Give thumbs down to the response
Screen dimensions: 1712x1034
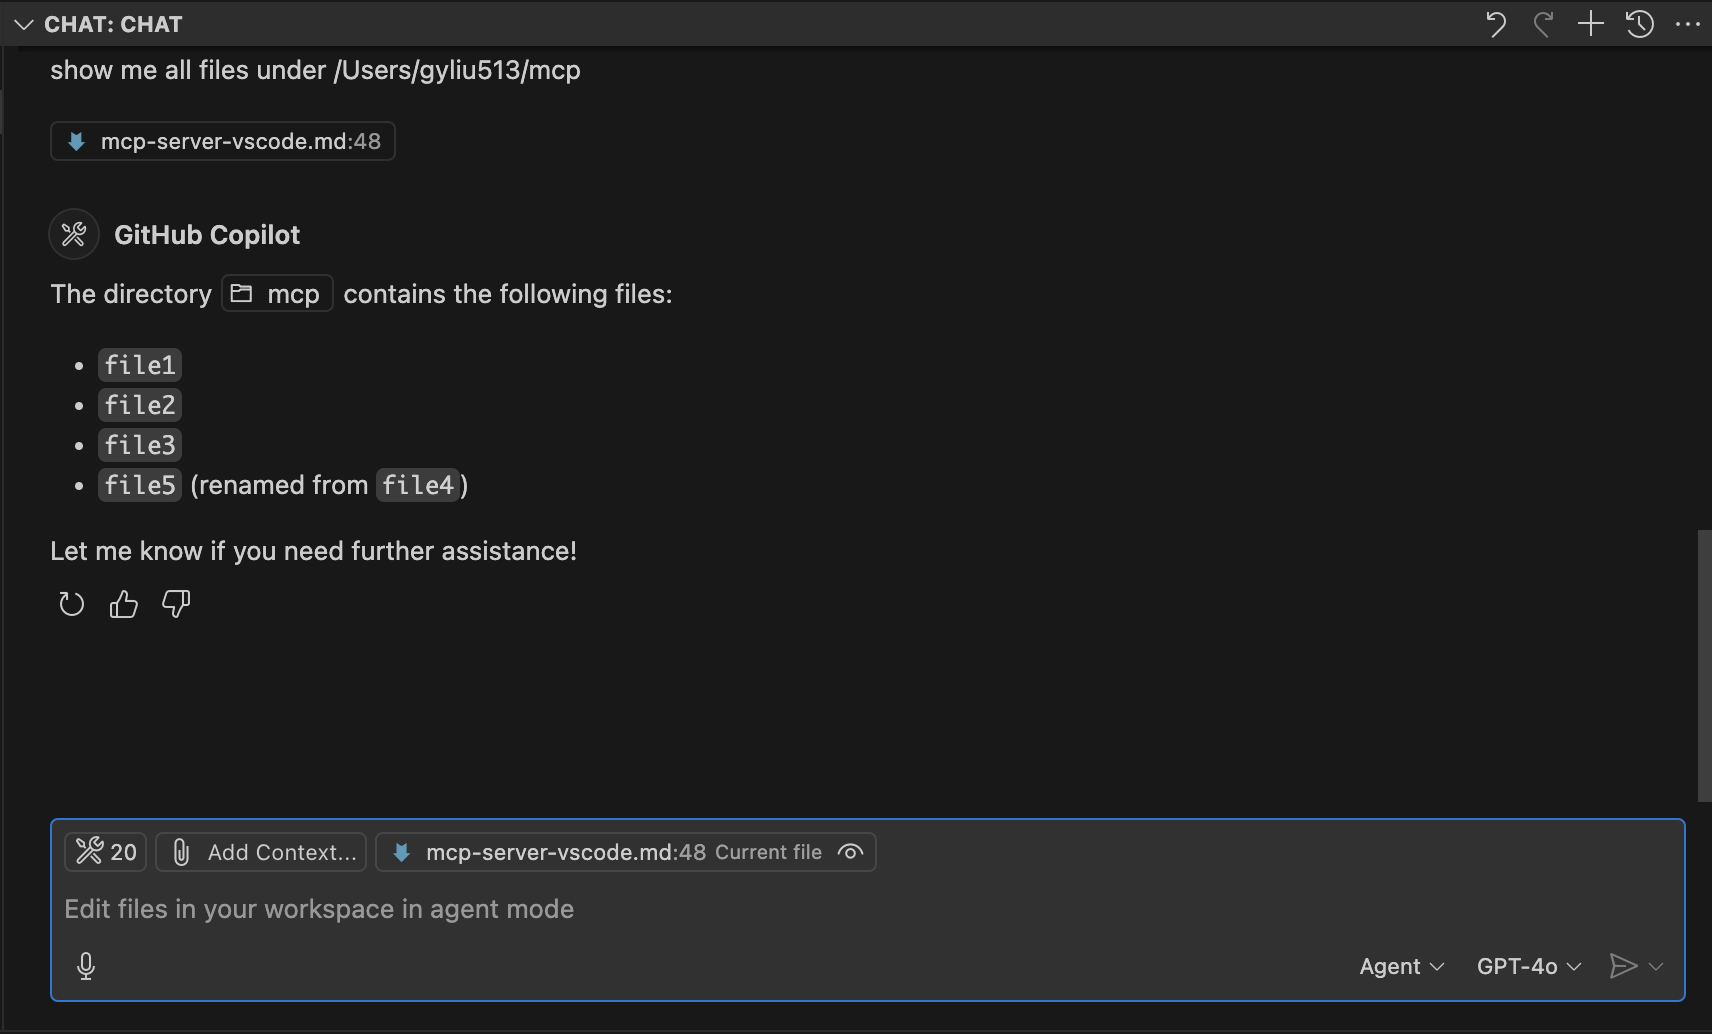[x=176, y=604]
